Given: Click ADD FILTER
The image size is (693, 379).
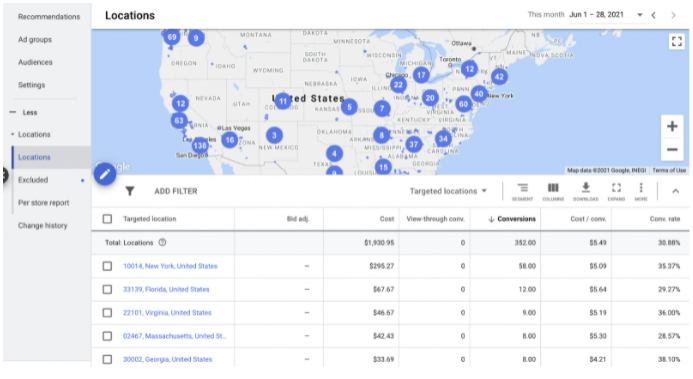Looking at the screenshot, I should 176,191.
